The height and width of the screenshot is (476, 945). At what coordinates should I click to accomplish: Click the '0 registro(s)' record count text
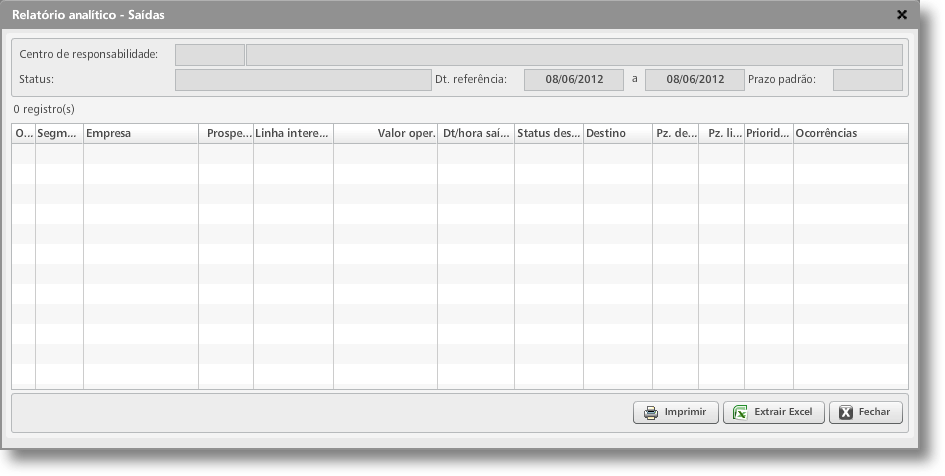44,109
